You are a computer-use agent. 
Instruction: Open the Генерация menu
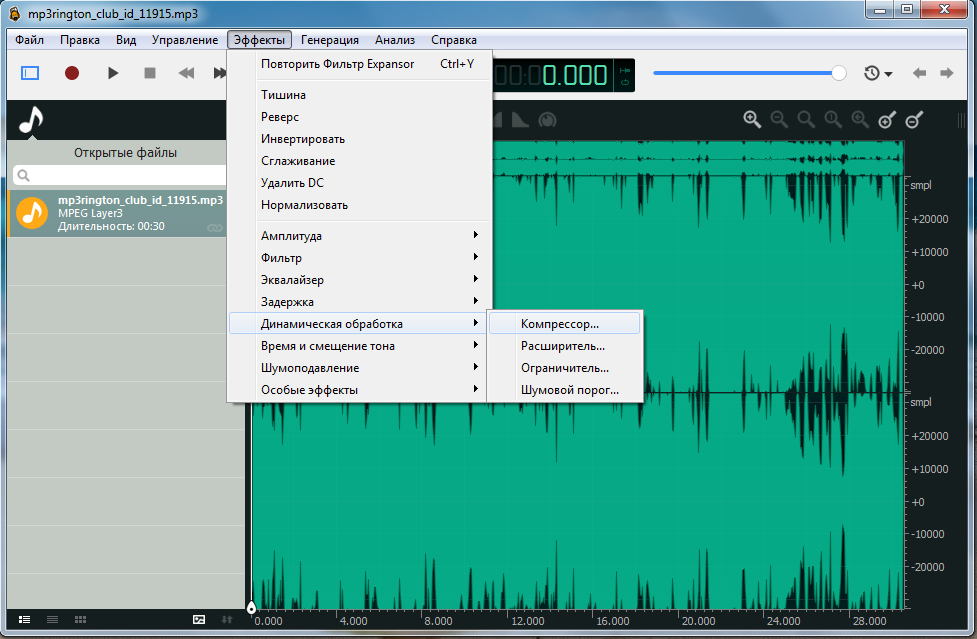click(330, 39)
